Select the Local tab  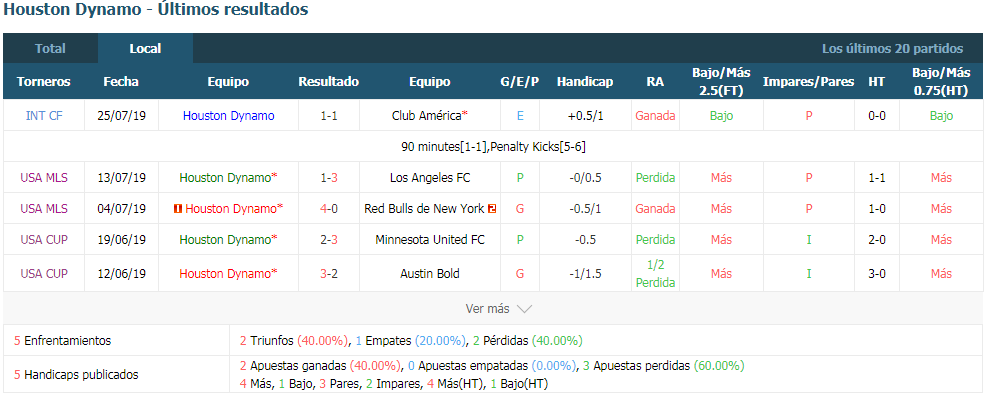click(146, 48)
